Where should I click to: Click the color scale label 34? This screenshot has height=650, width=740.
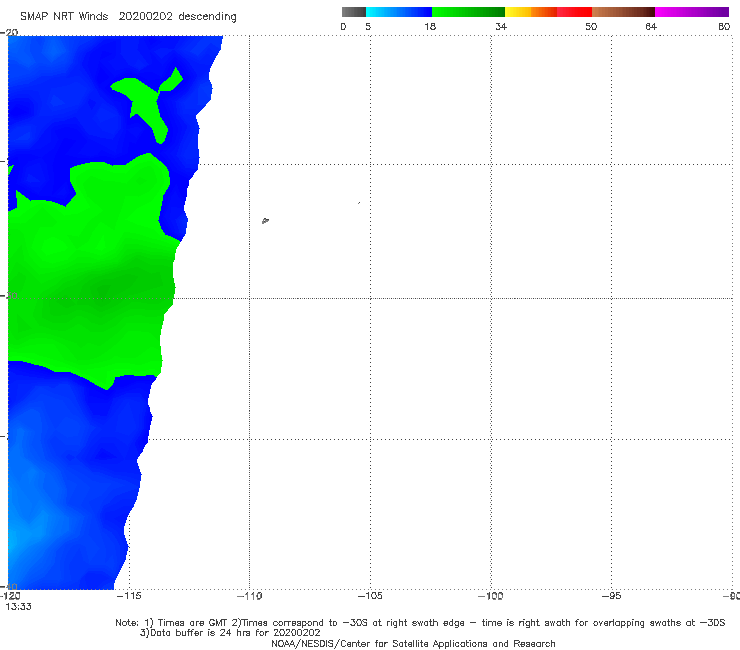point(501,26)
